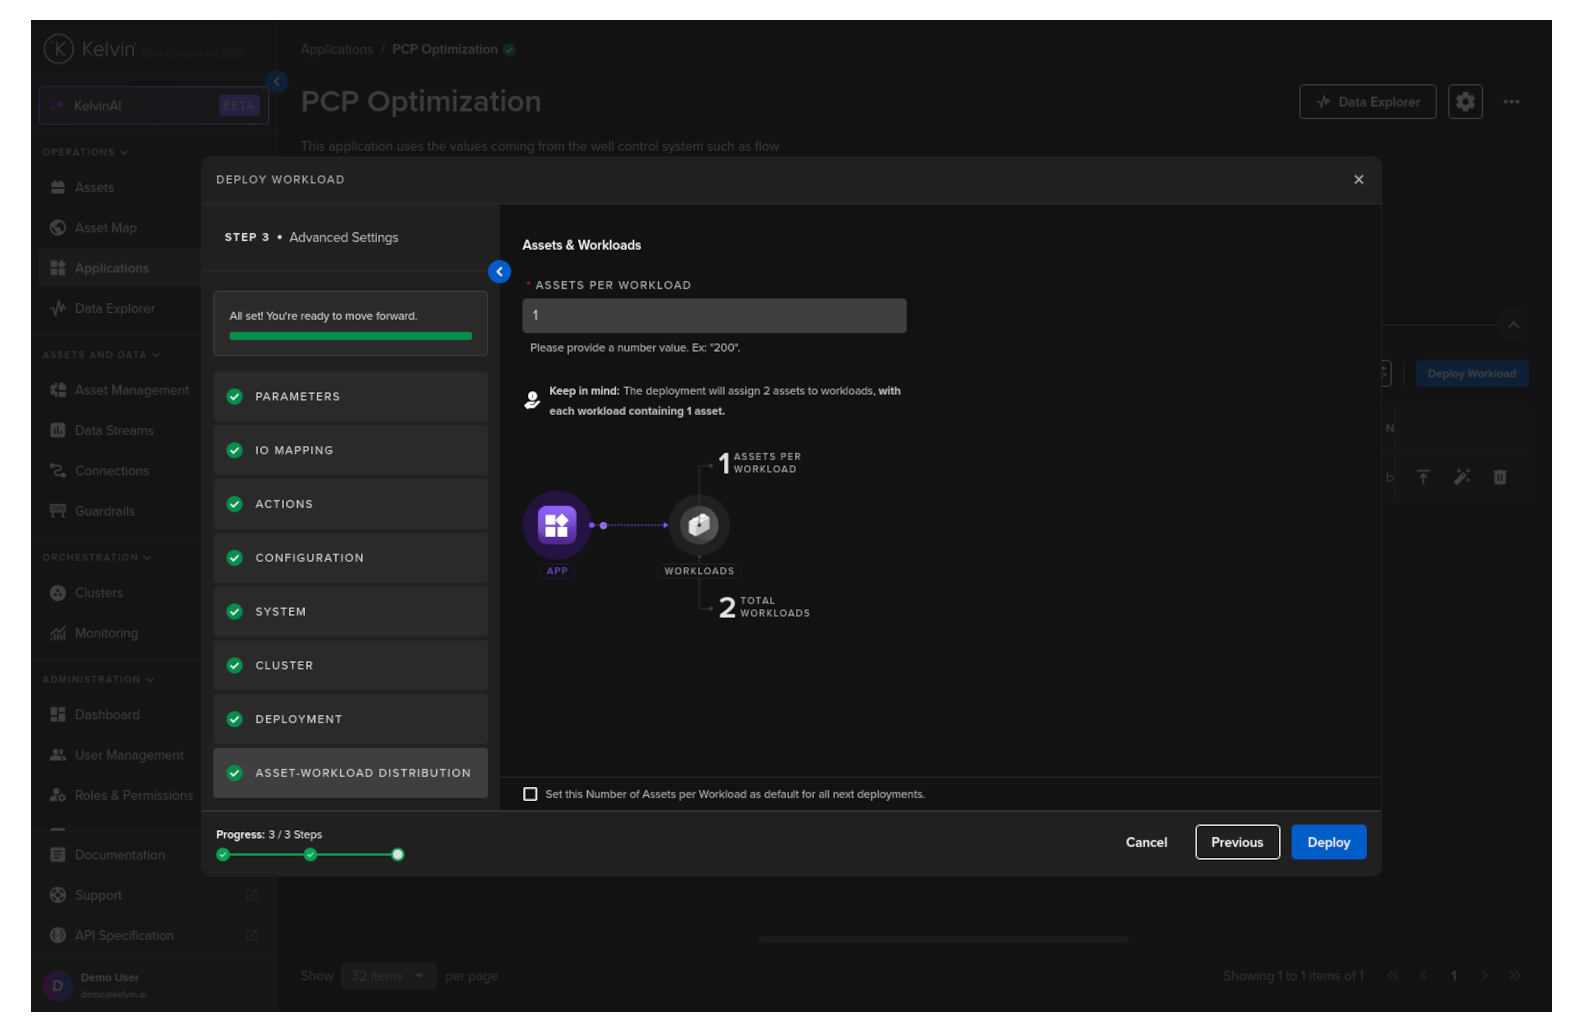
Task: Open the Cluster step
Action: click(x=350, y=666)
